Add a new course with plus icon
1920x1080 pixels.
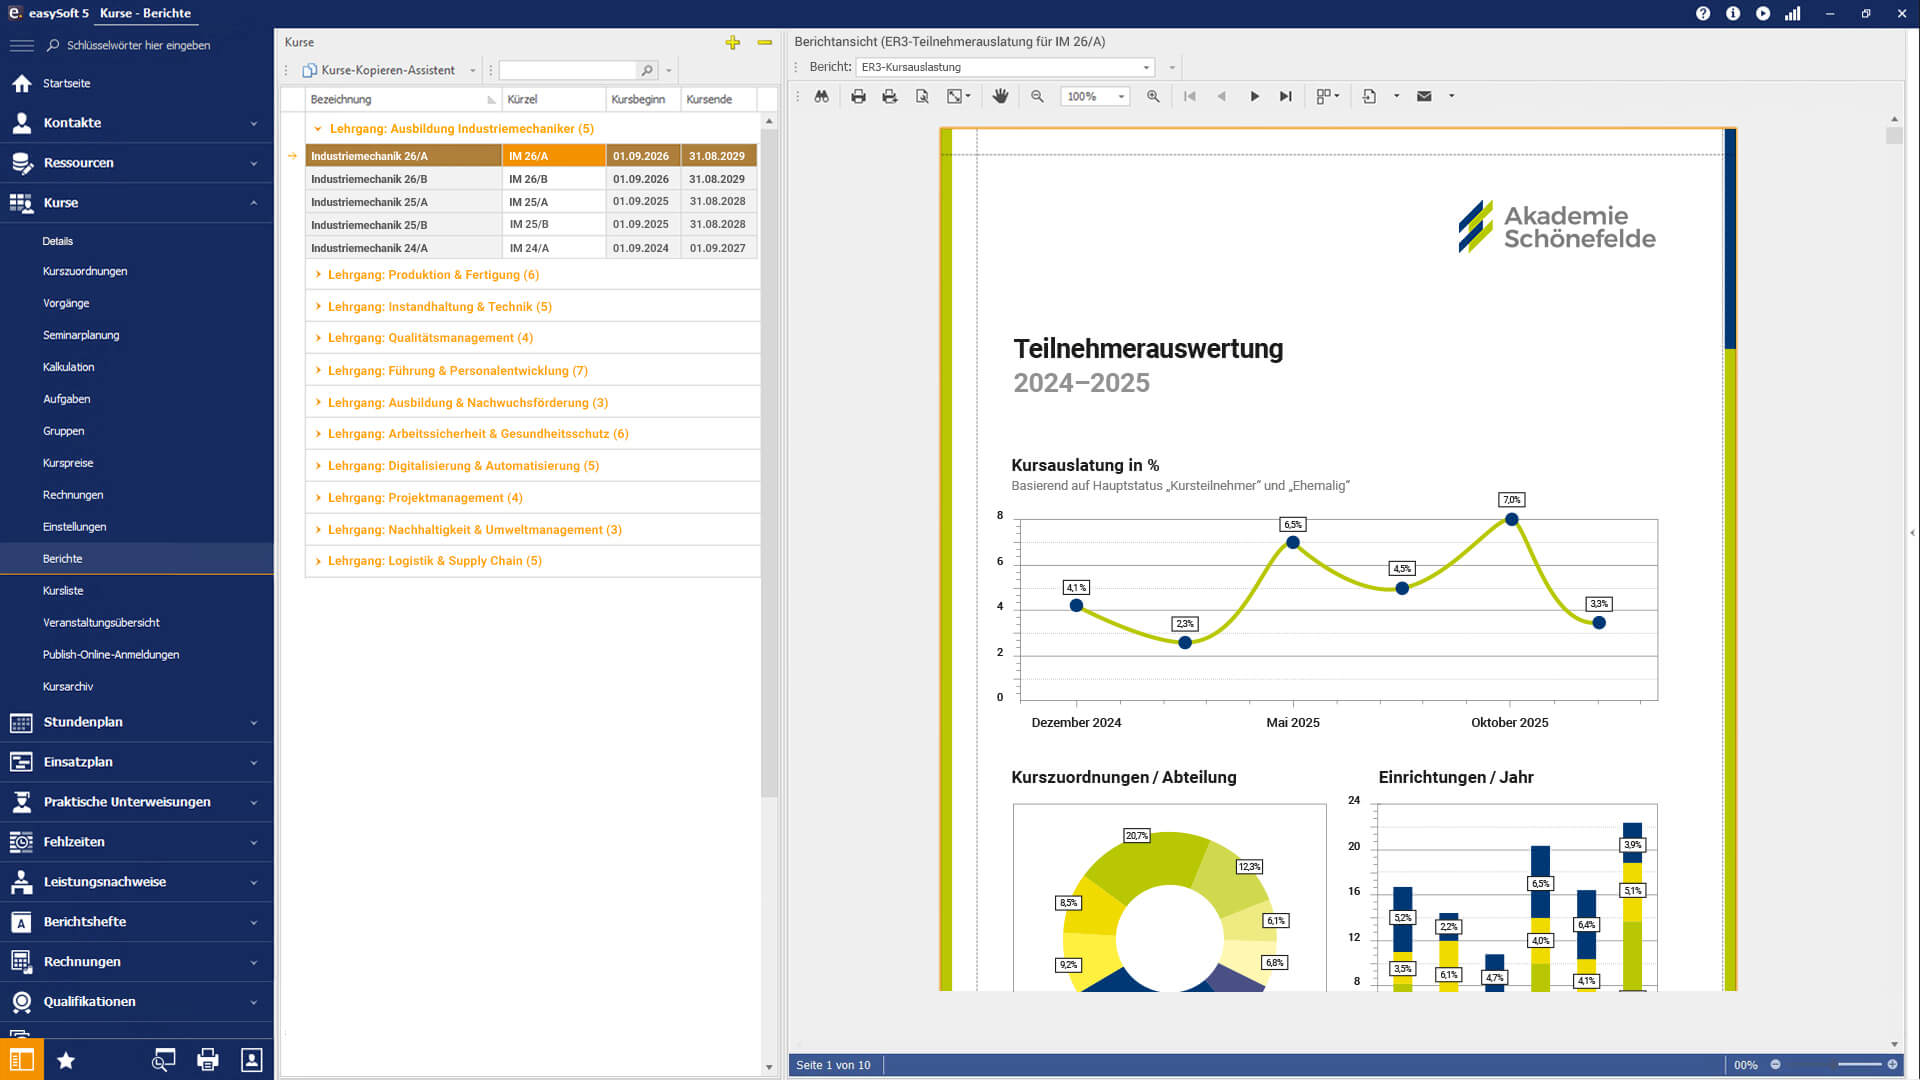tap(733, 42)
